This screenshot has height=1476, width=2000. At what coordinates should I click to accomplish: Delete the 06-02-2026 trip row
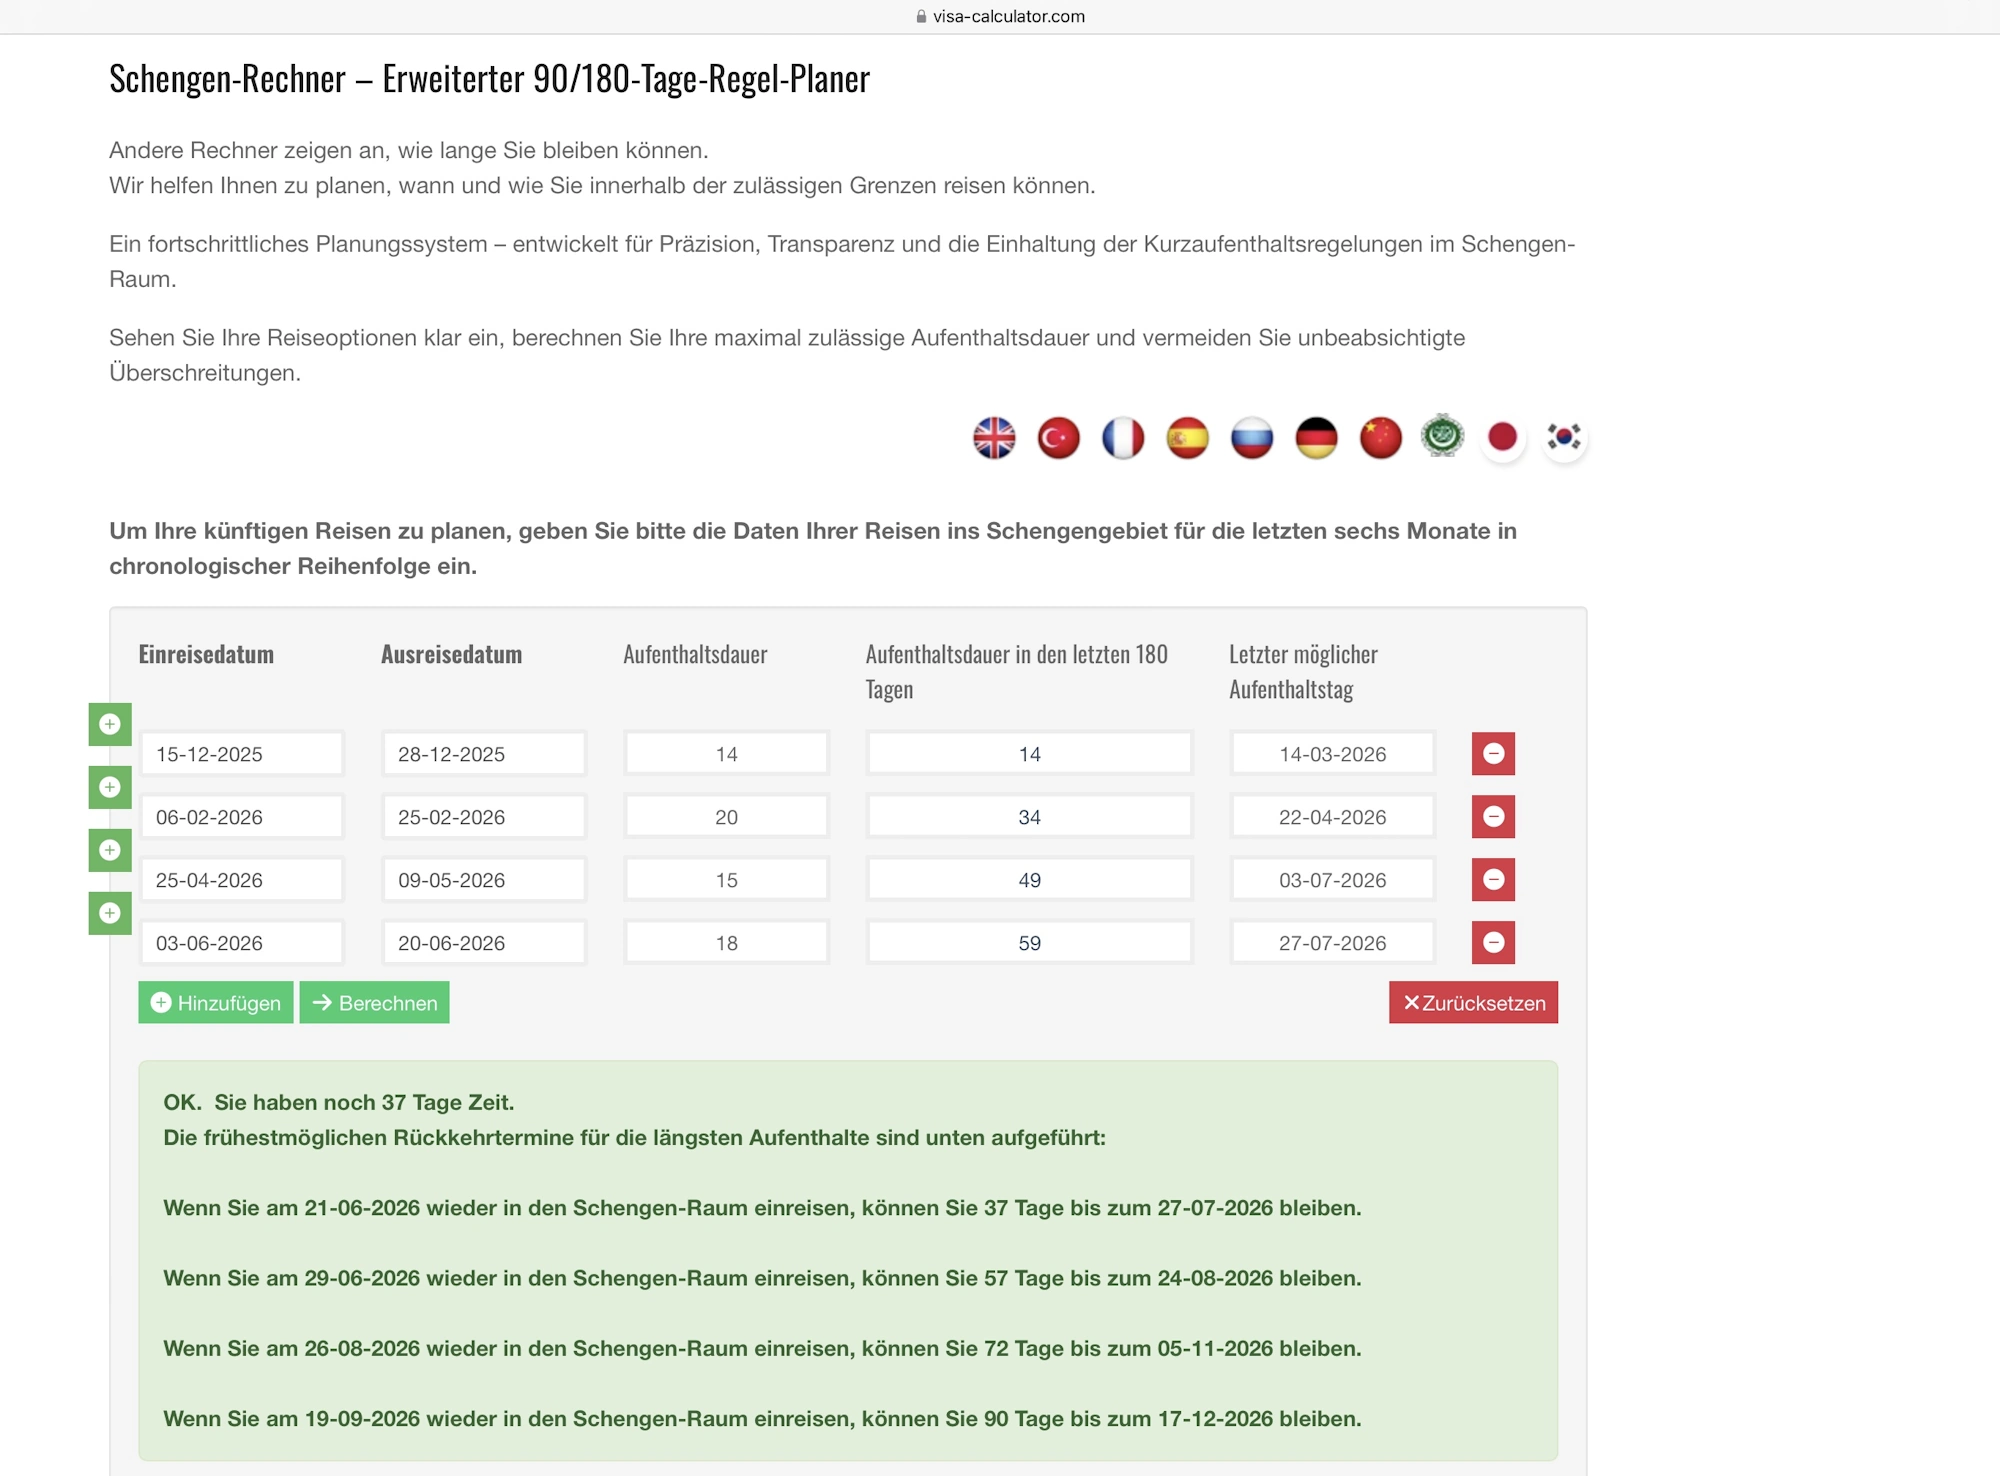(1493, 817)
